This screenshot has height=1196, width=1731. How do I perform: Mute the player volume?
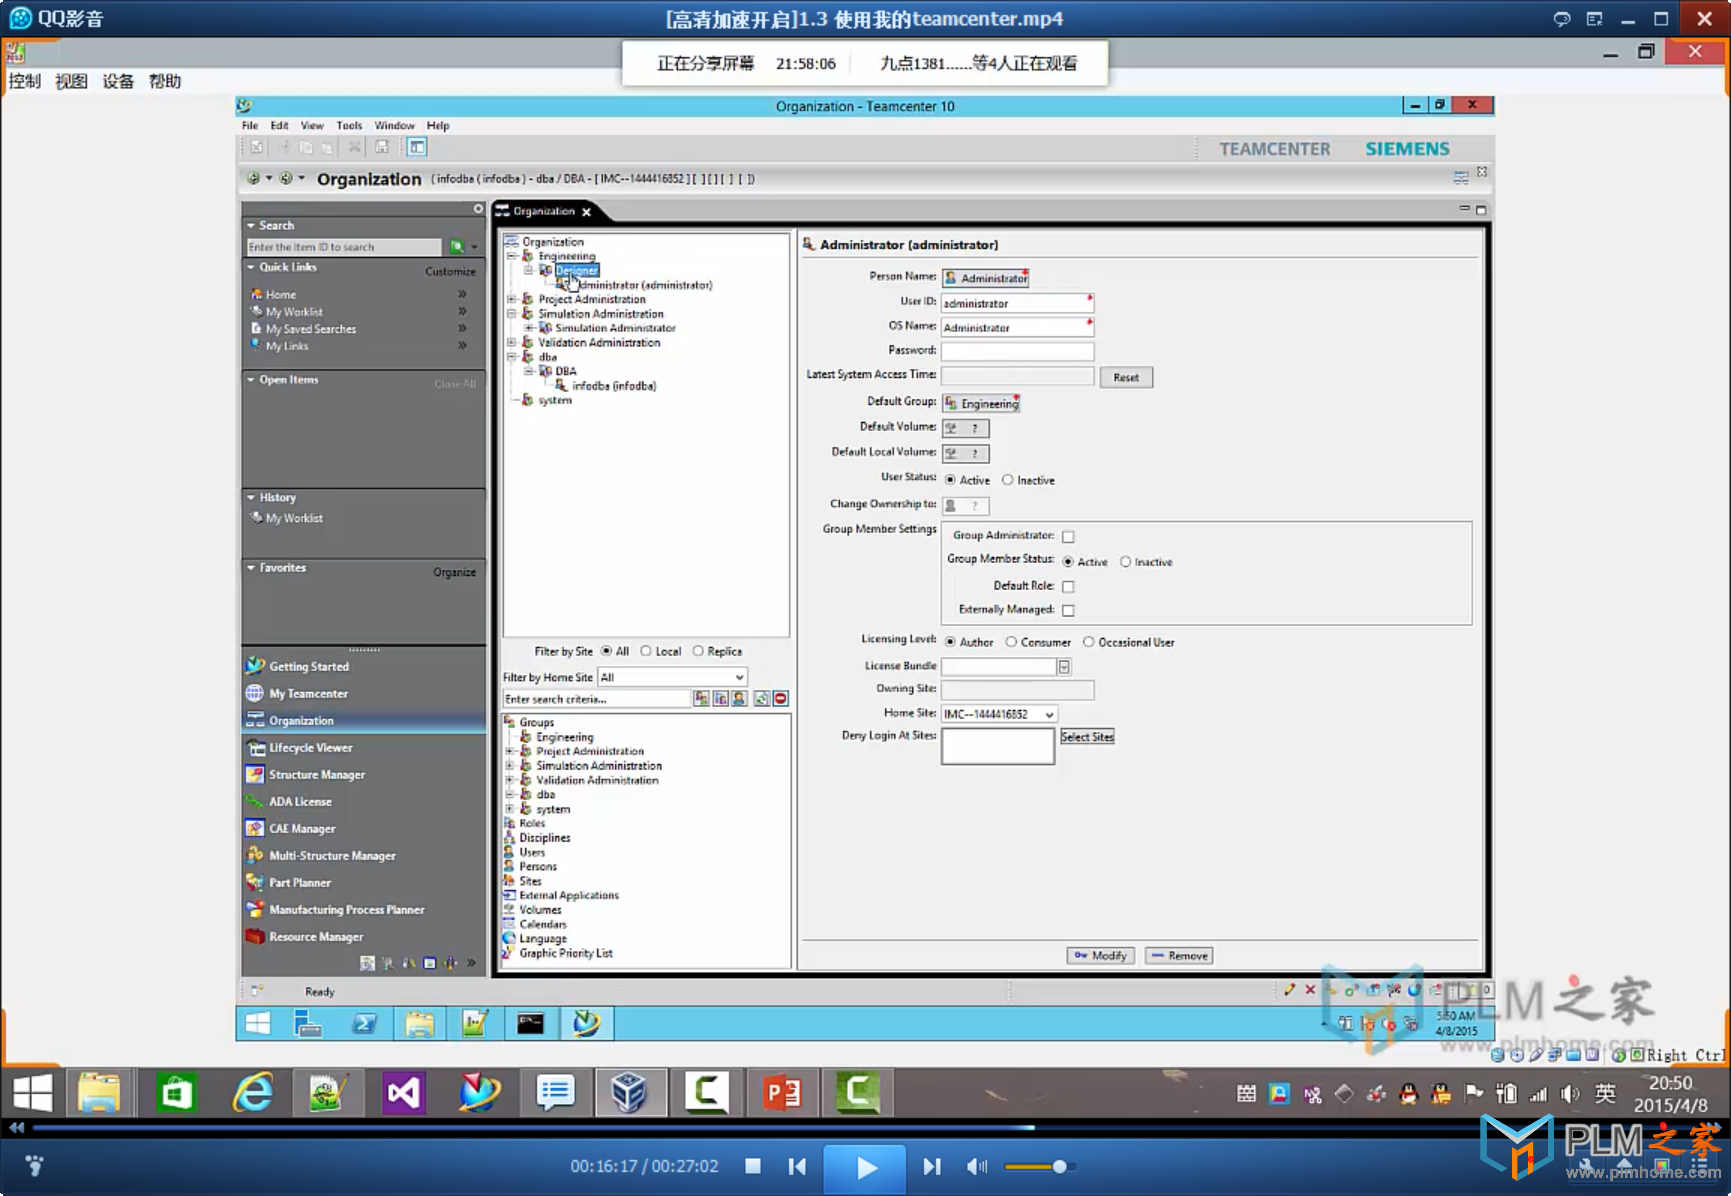pyautogui.click(x=976, y=1166)
